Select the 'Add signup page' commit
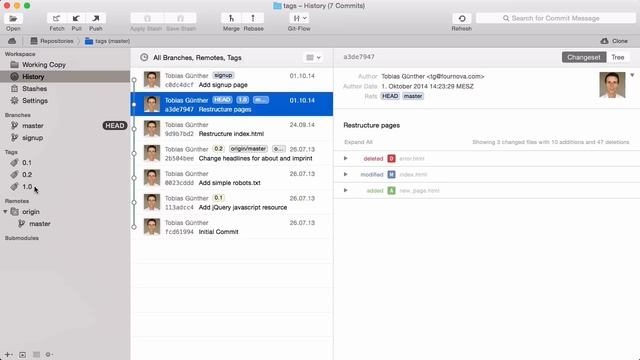The width and height of the screenshot is (640, 360). click(x=231, y=80)
